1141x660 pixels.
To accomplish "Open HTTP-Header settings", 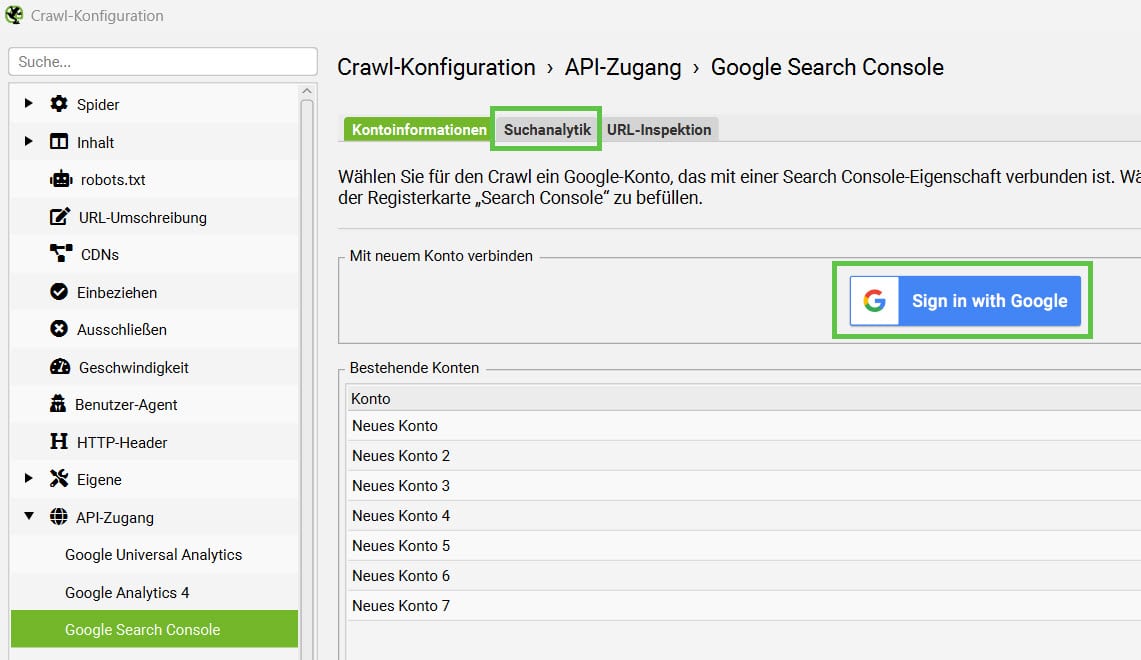I will tap(122, 442).
